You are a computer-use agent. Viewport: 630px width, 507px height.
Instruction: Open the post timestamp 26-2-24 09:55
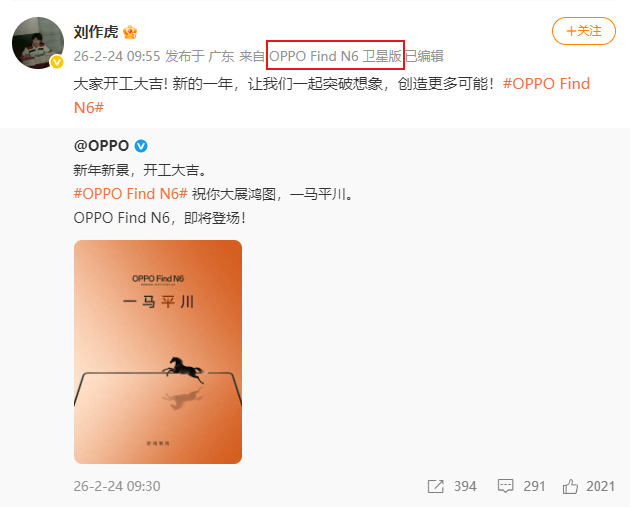click(117, 56)
